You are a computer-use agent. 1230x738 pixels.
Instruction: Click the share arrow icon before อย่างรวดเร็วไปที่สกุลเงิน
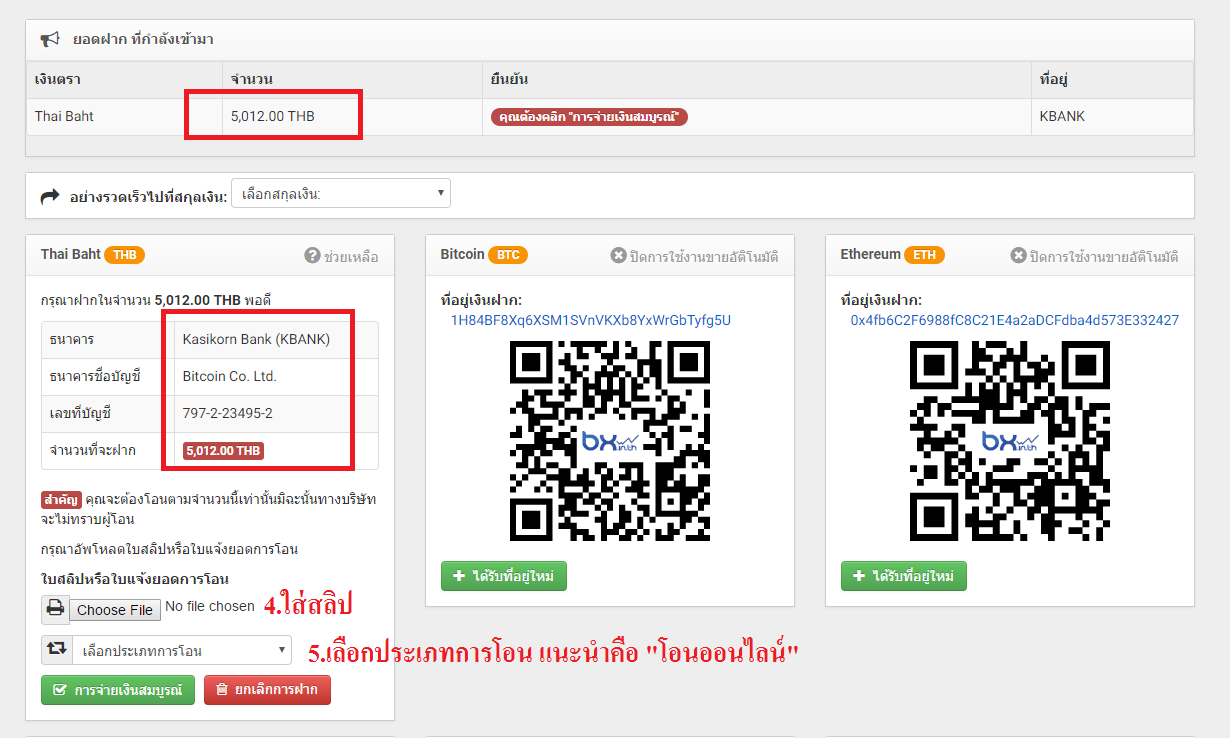50,197
